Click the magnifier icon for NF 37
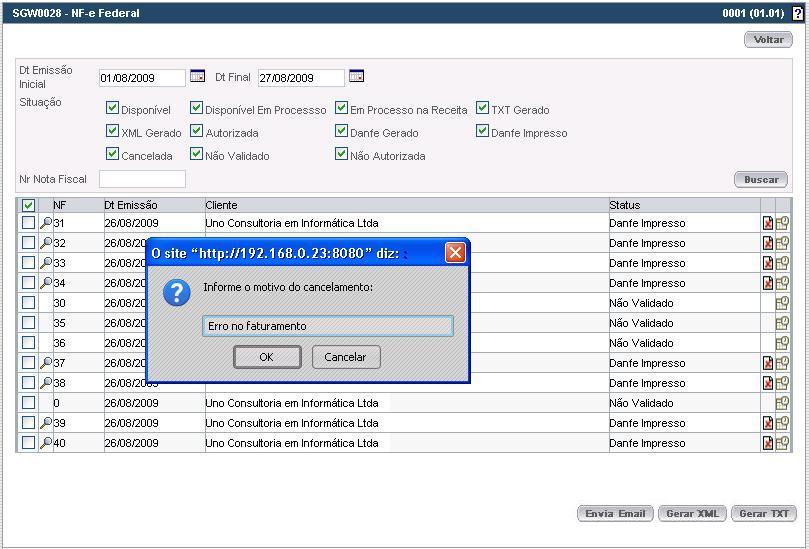The height and width of the screenshot is (549, 809). tap(46, 363)
